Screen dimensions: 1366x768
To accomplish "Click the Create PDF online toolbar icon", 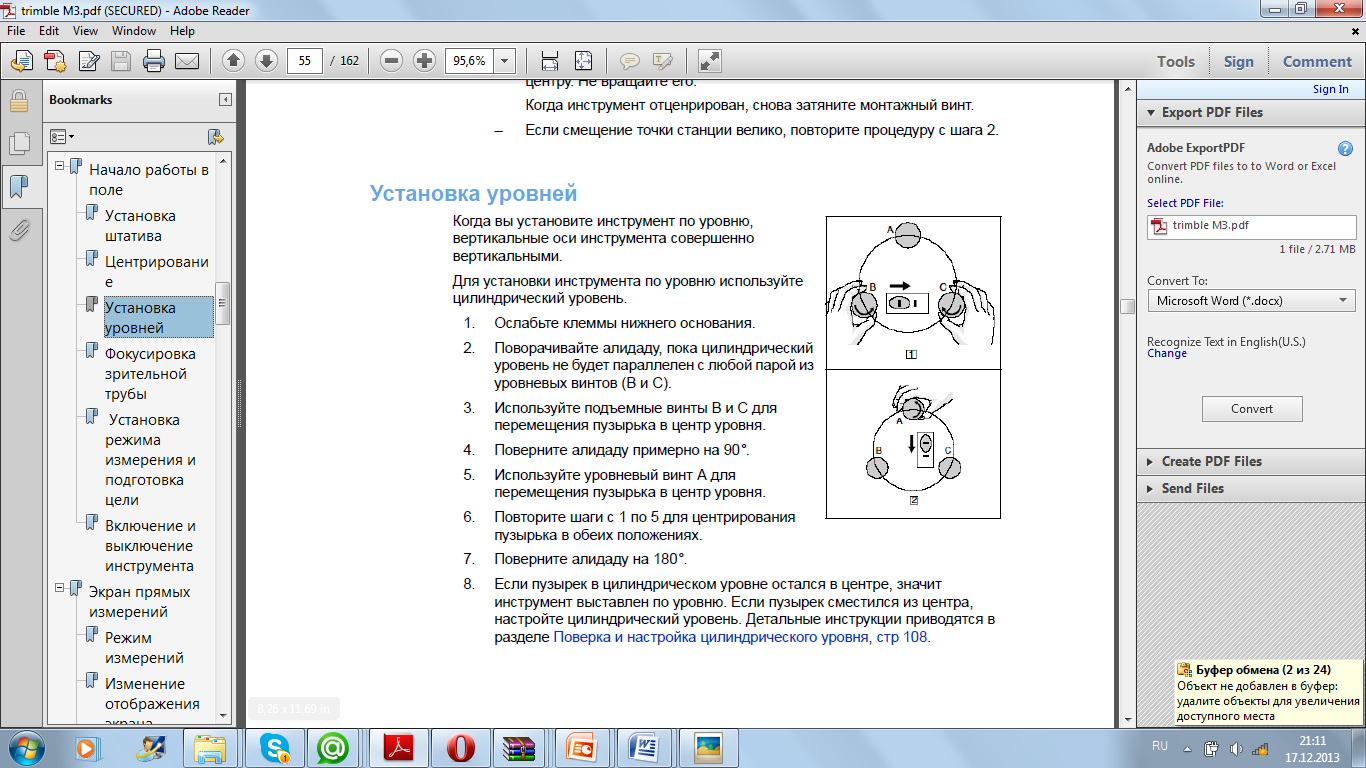I will [55, 61].
